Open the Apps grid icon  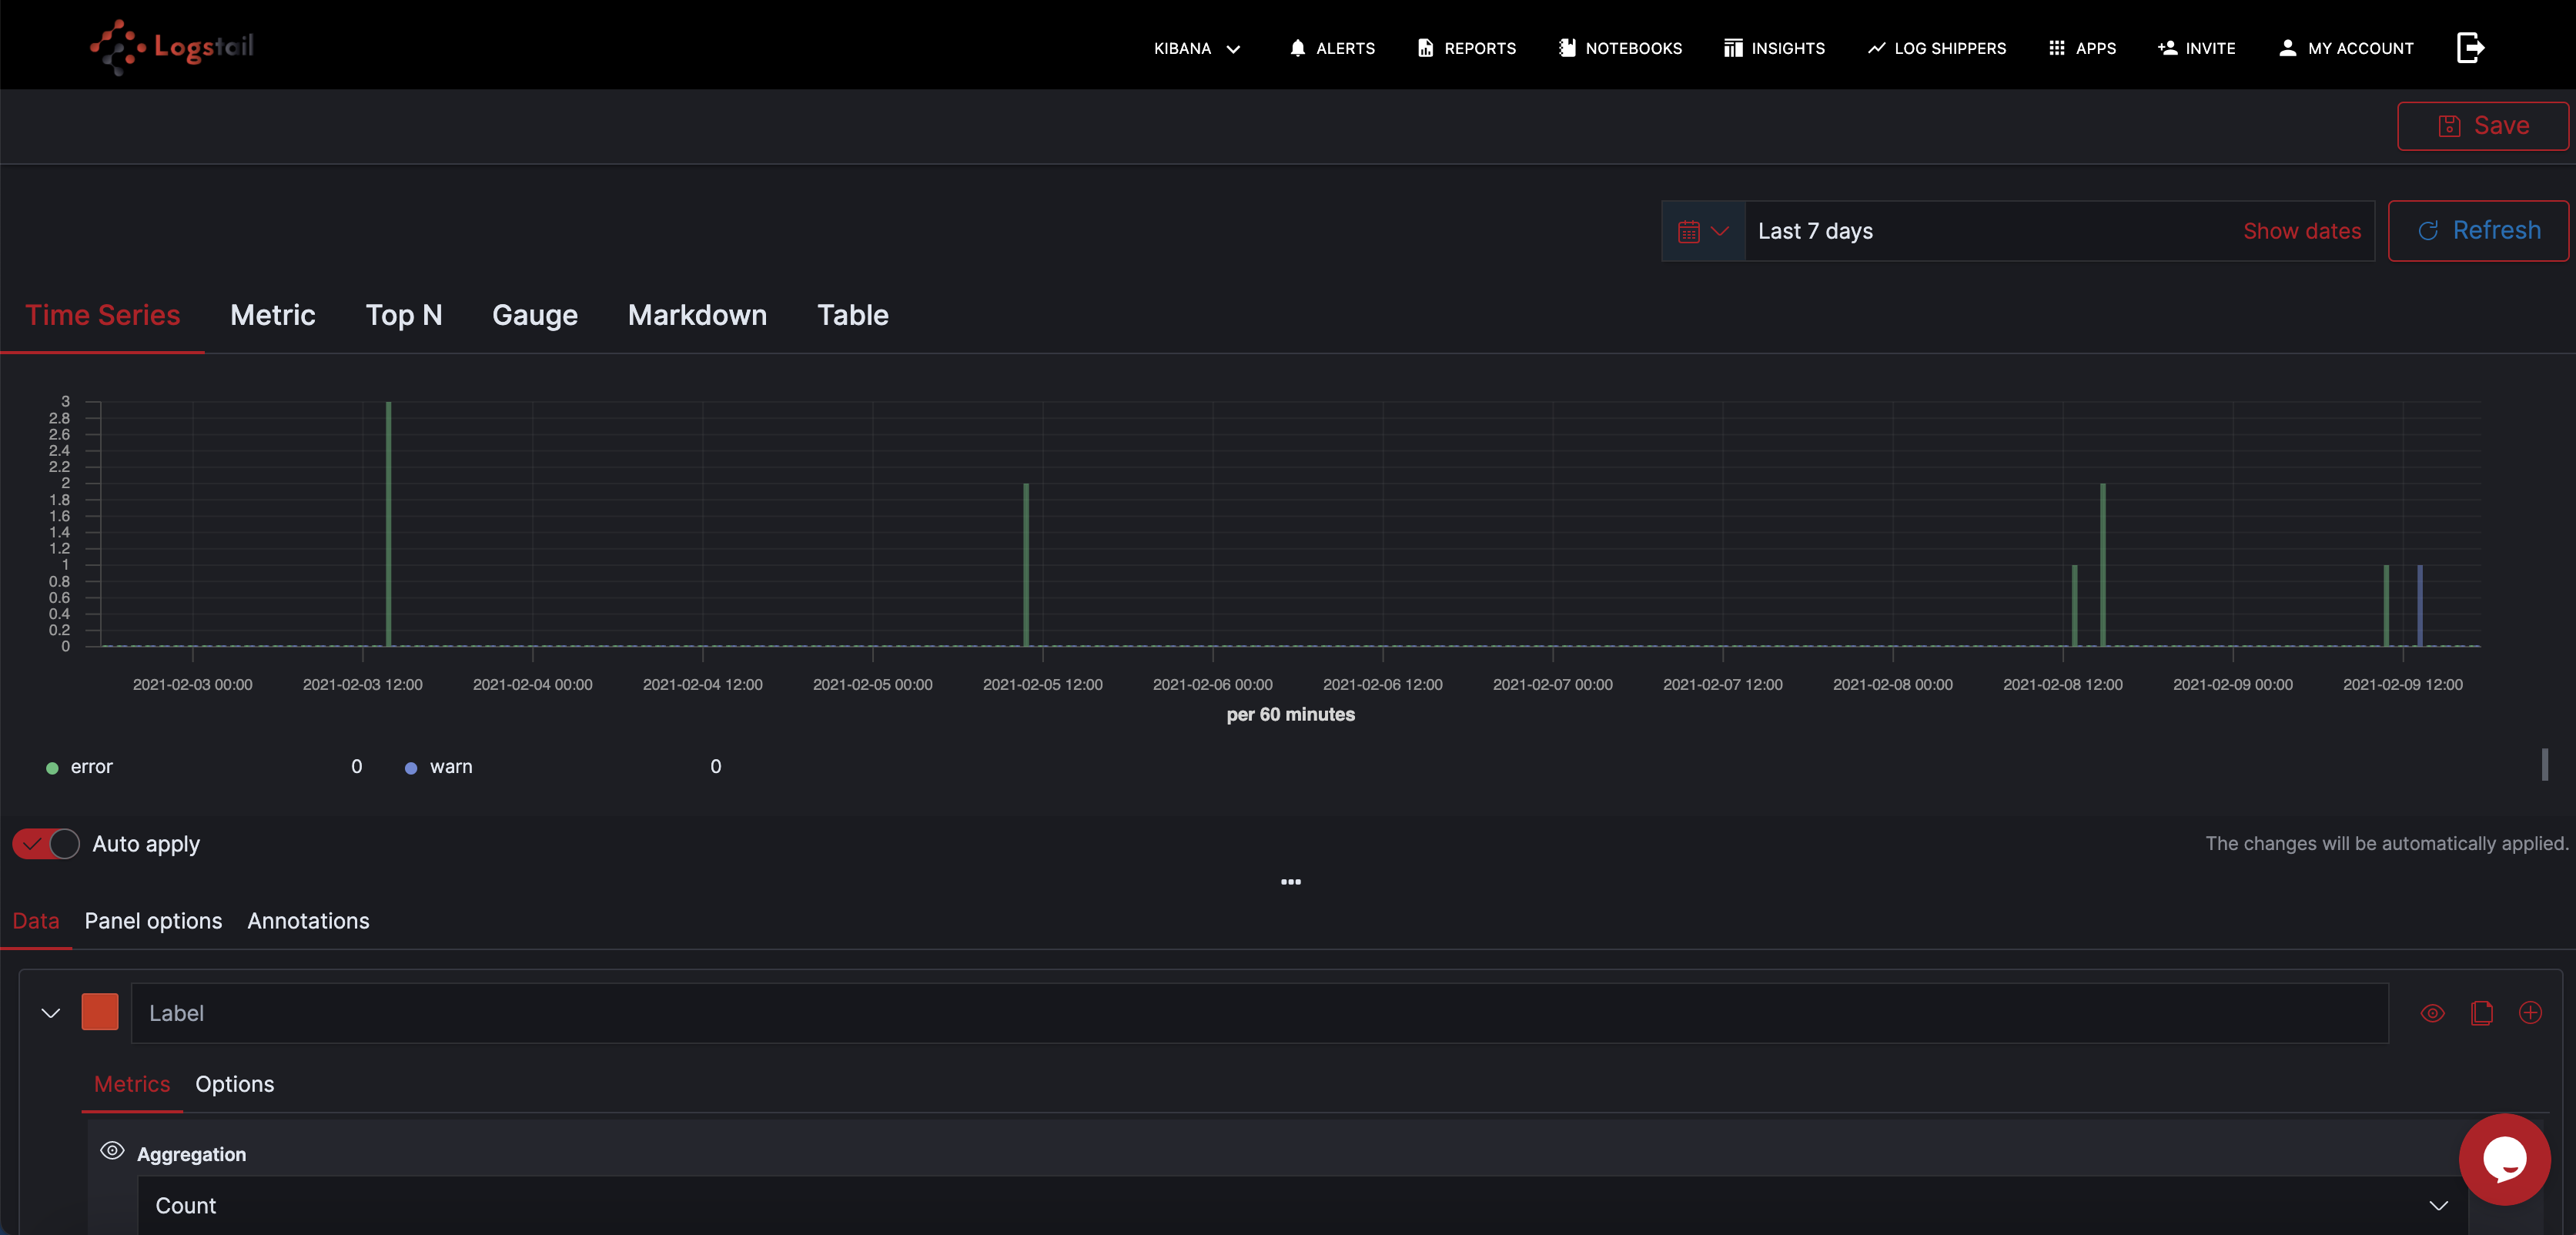pyautogui.click(x=2056, y=48)
